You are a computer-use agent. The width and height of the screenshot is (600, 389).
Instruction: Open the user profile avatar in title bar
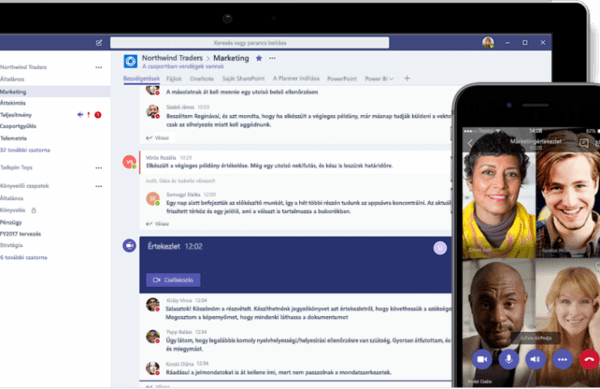(488, 42)
